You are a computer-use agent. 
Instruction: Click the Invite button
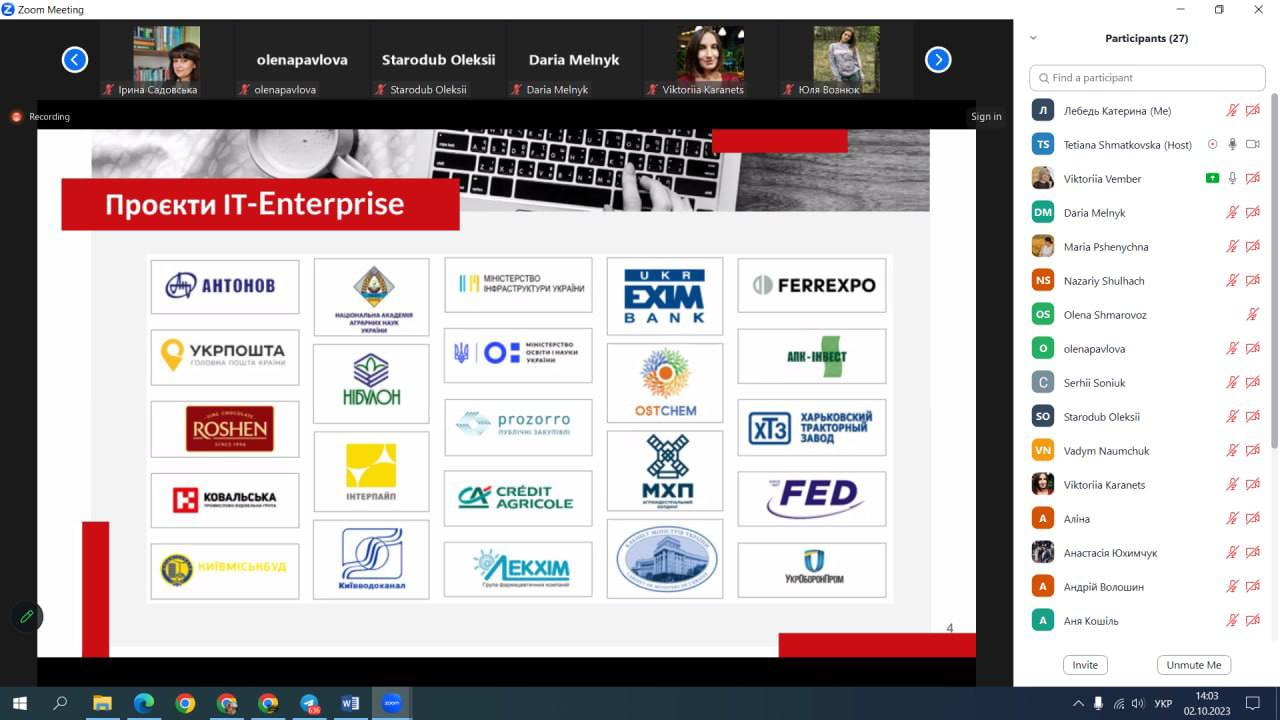click(1085, 665)
